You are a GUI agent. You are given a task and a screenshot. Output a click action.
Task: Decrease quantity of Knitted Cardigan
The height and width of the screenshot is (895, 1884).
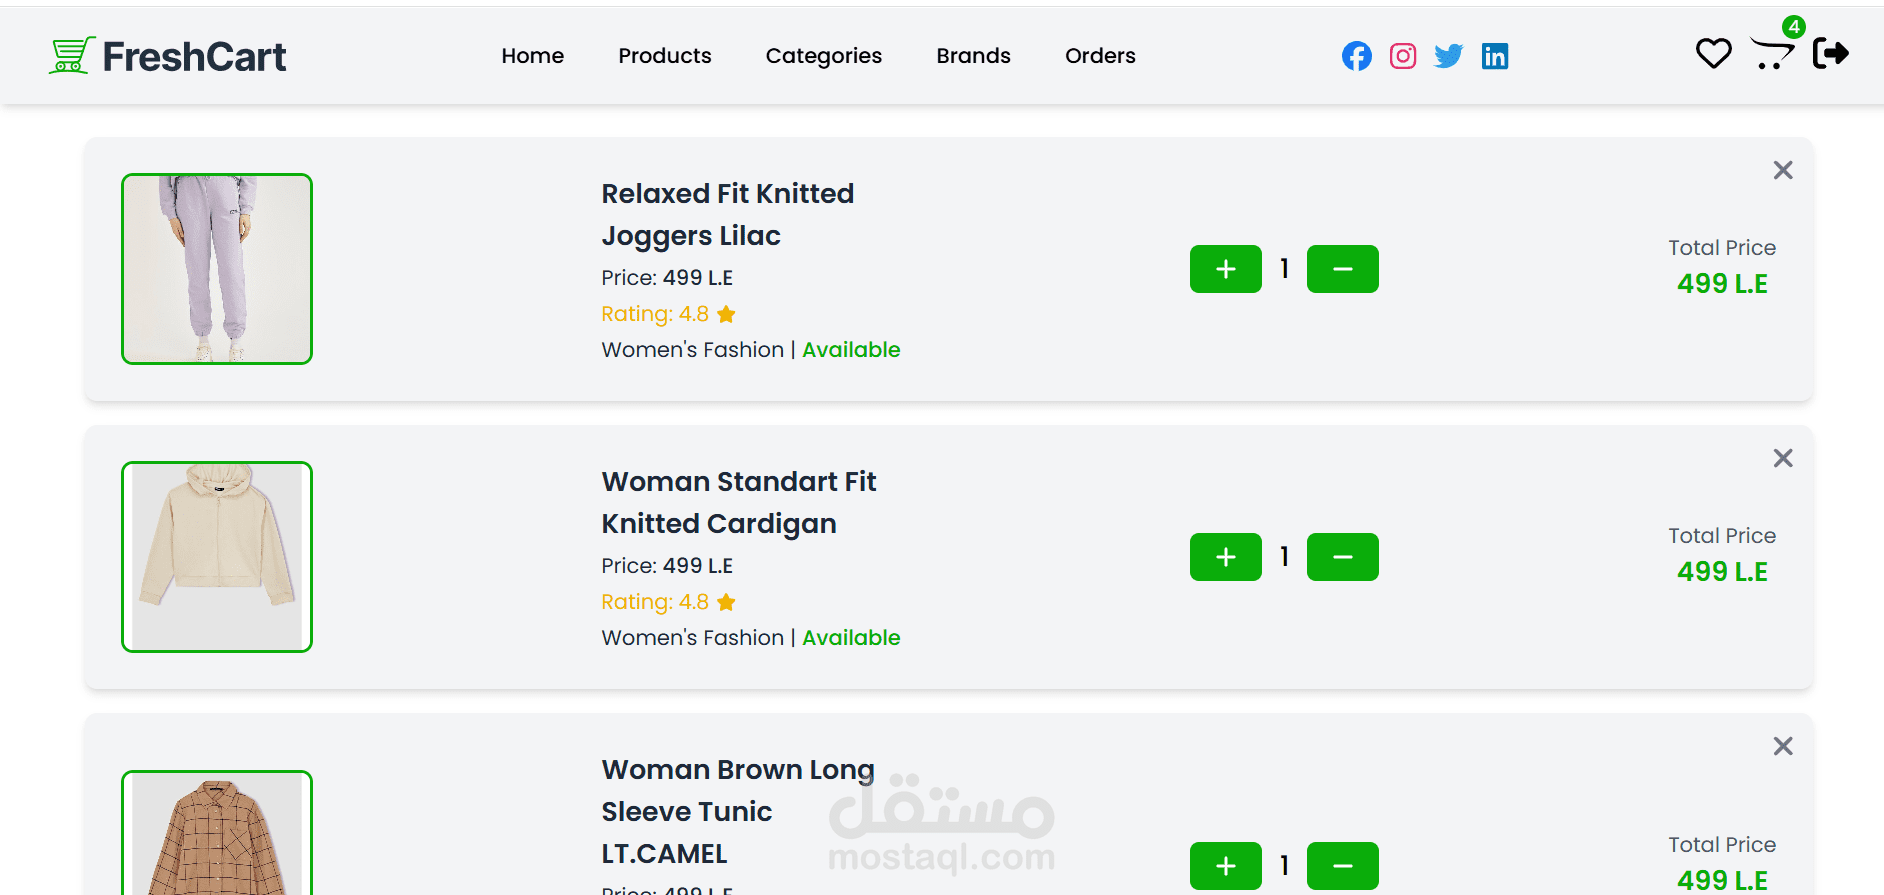tap(1342, 557)
